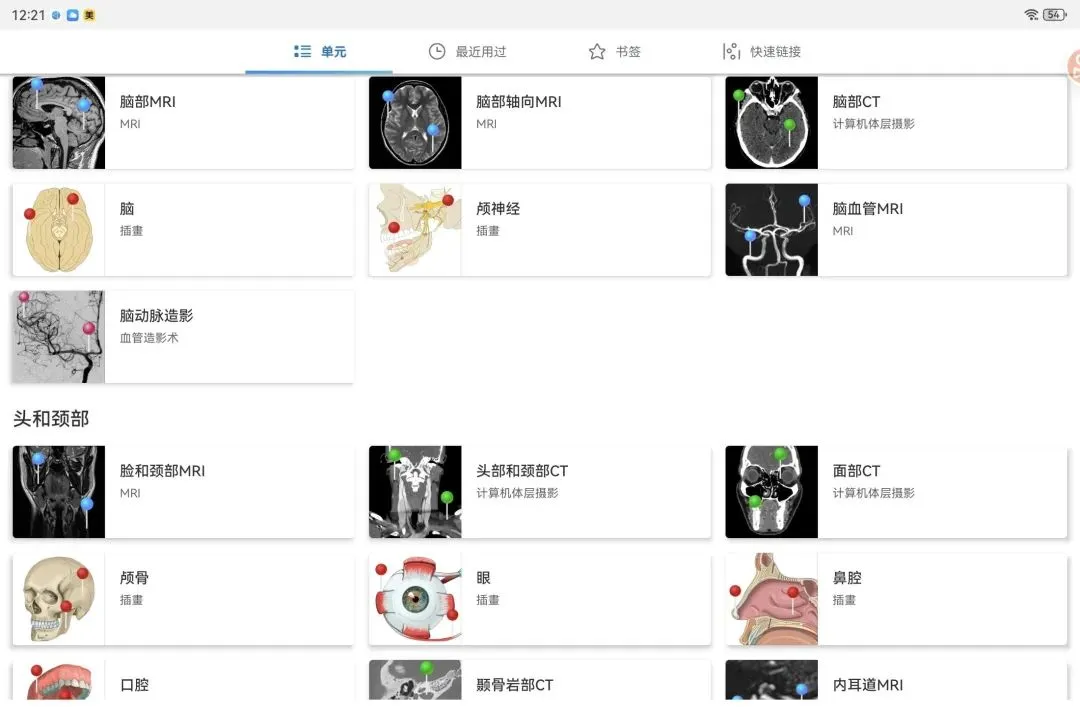Select the 颅神经 illustration module

pyautogui.click(x=539, y=229)
